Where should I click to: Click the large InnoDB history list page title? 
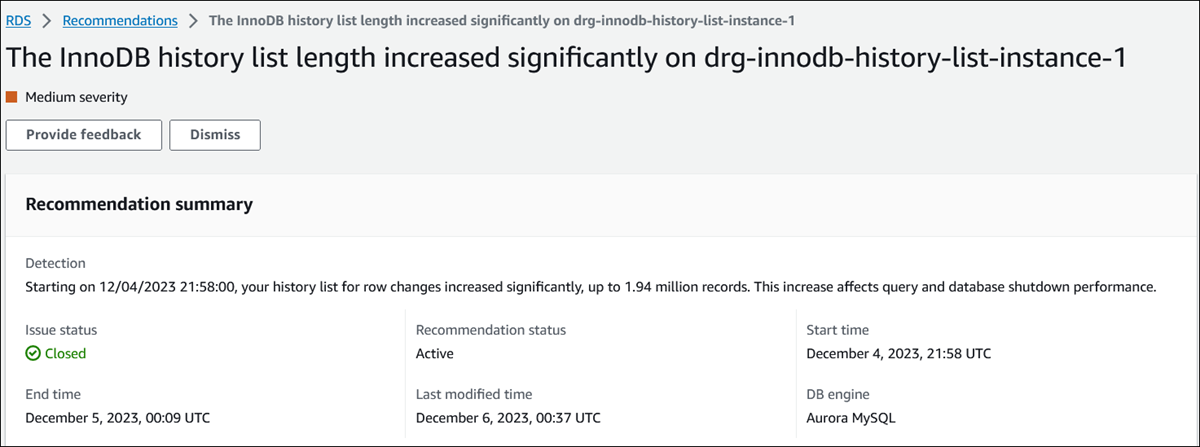pos(566,57)
